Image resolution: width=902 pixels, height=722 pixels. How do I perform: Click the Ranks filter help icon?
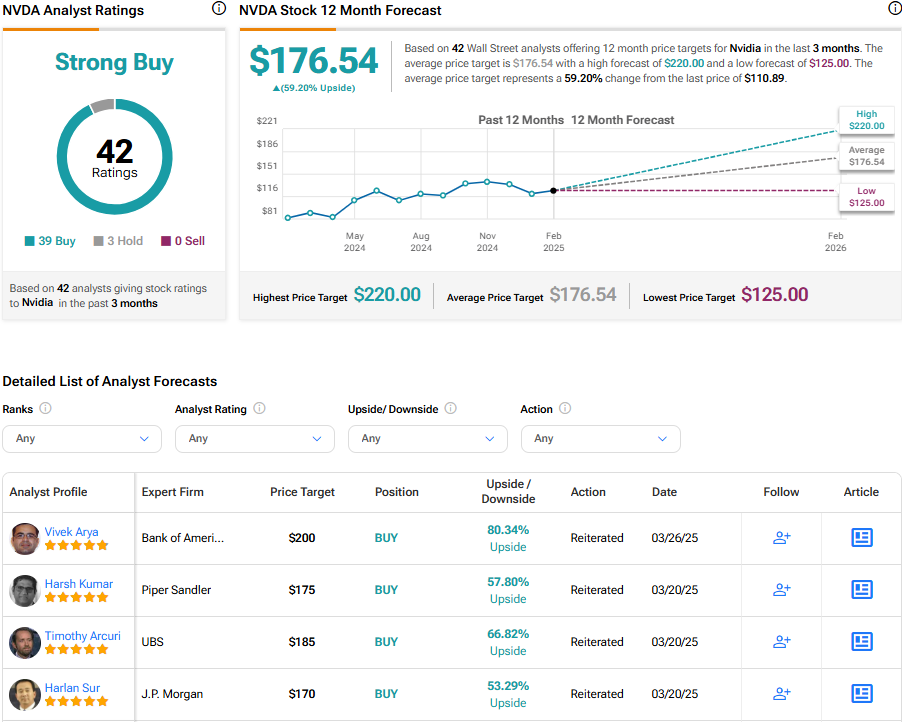[46, 409]
